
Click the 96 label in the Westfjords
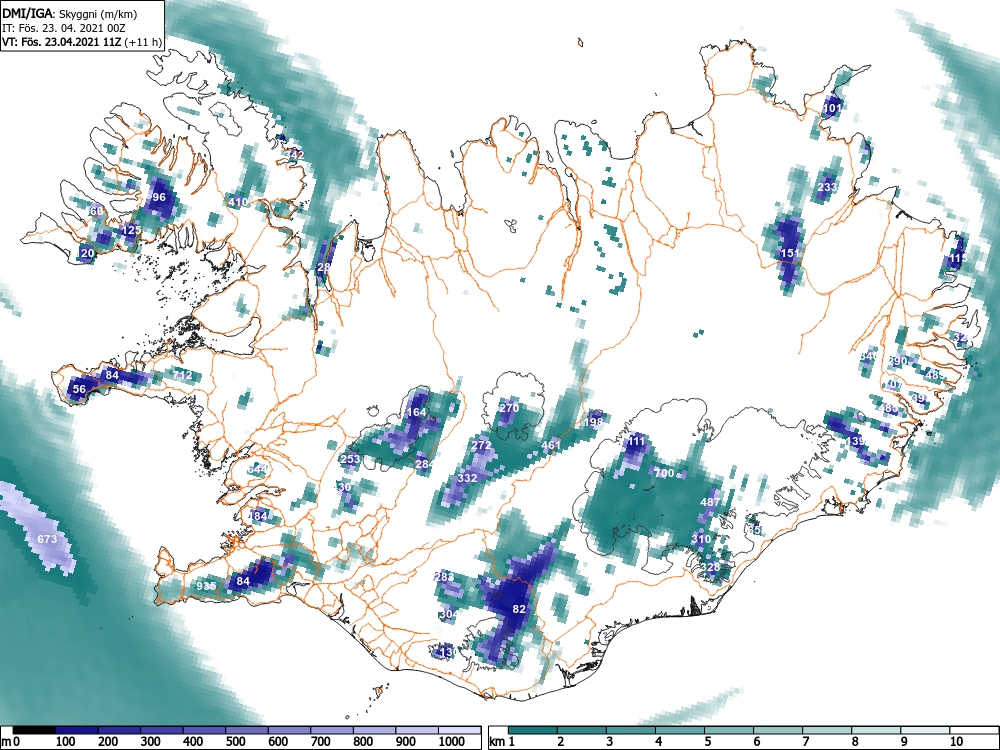159,197
